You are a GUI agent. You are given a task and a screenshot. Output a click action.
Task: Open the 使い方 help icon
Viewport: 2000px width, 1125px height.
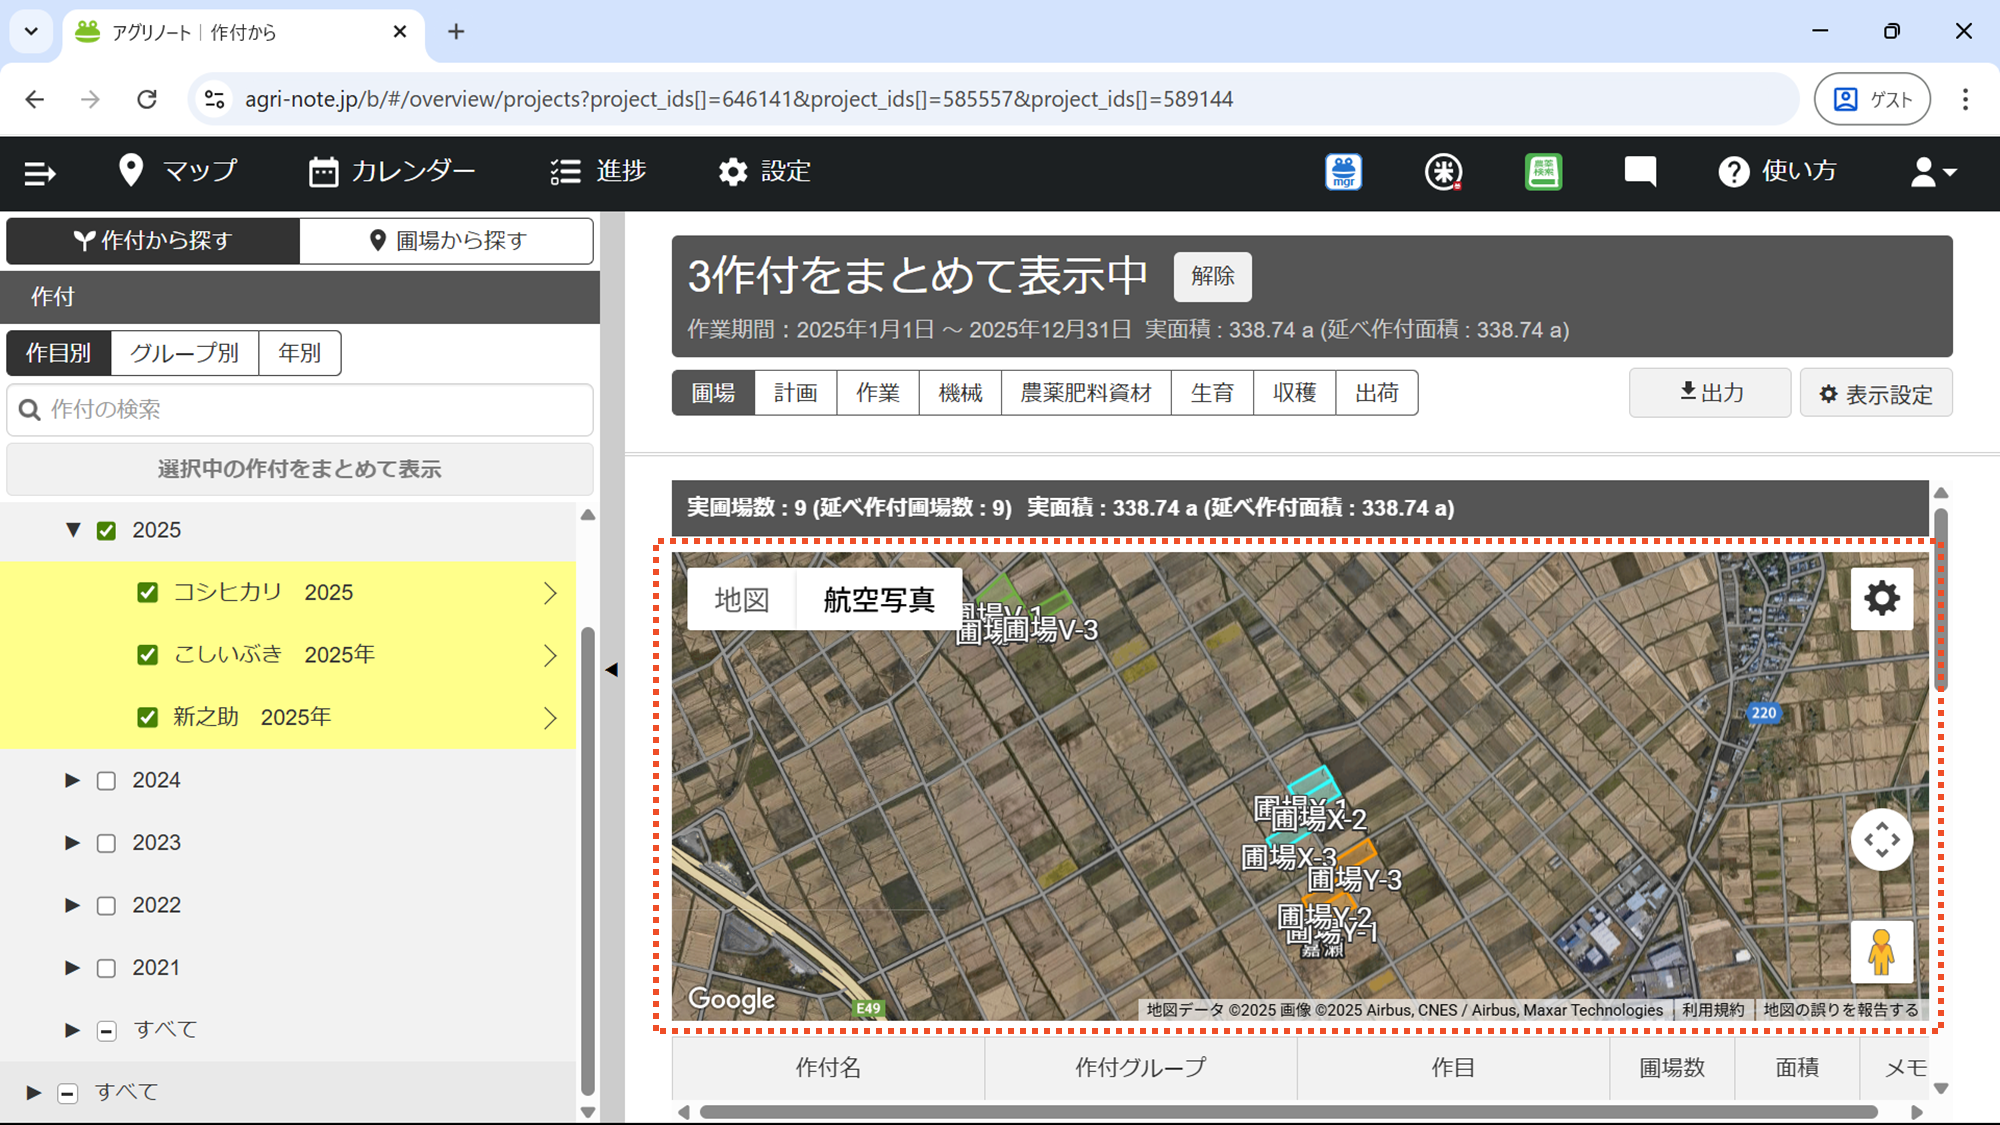tap(1734, 172)
